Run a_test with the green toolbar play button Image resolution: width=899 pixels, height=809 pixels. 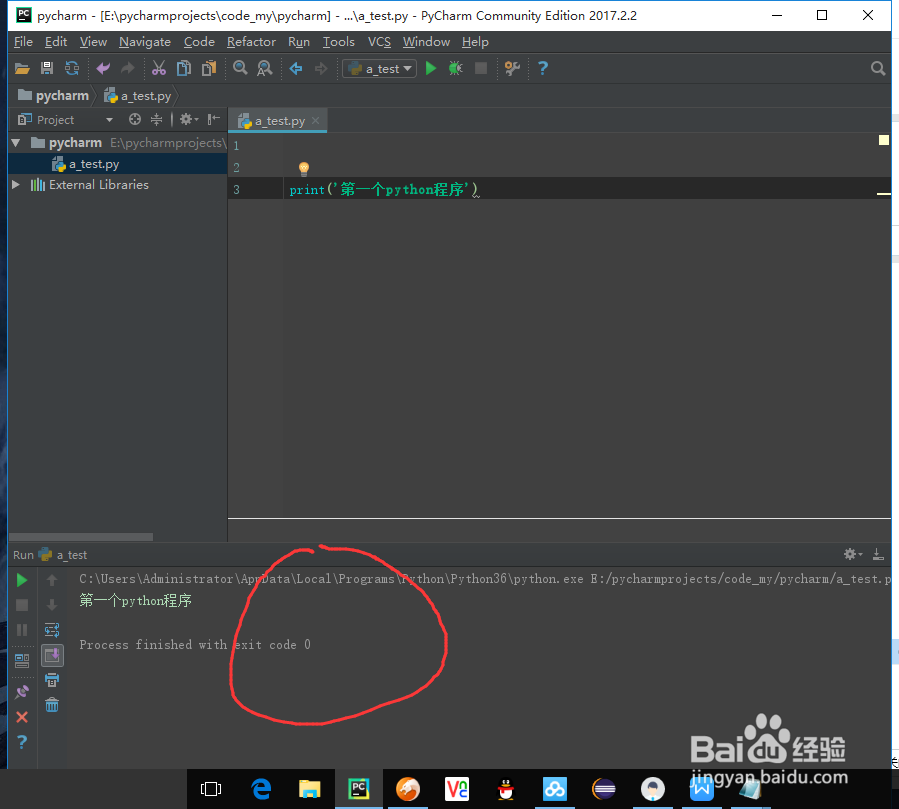(431, 69)
